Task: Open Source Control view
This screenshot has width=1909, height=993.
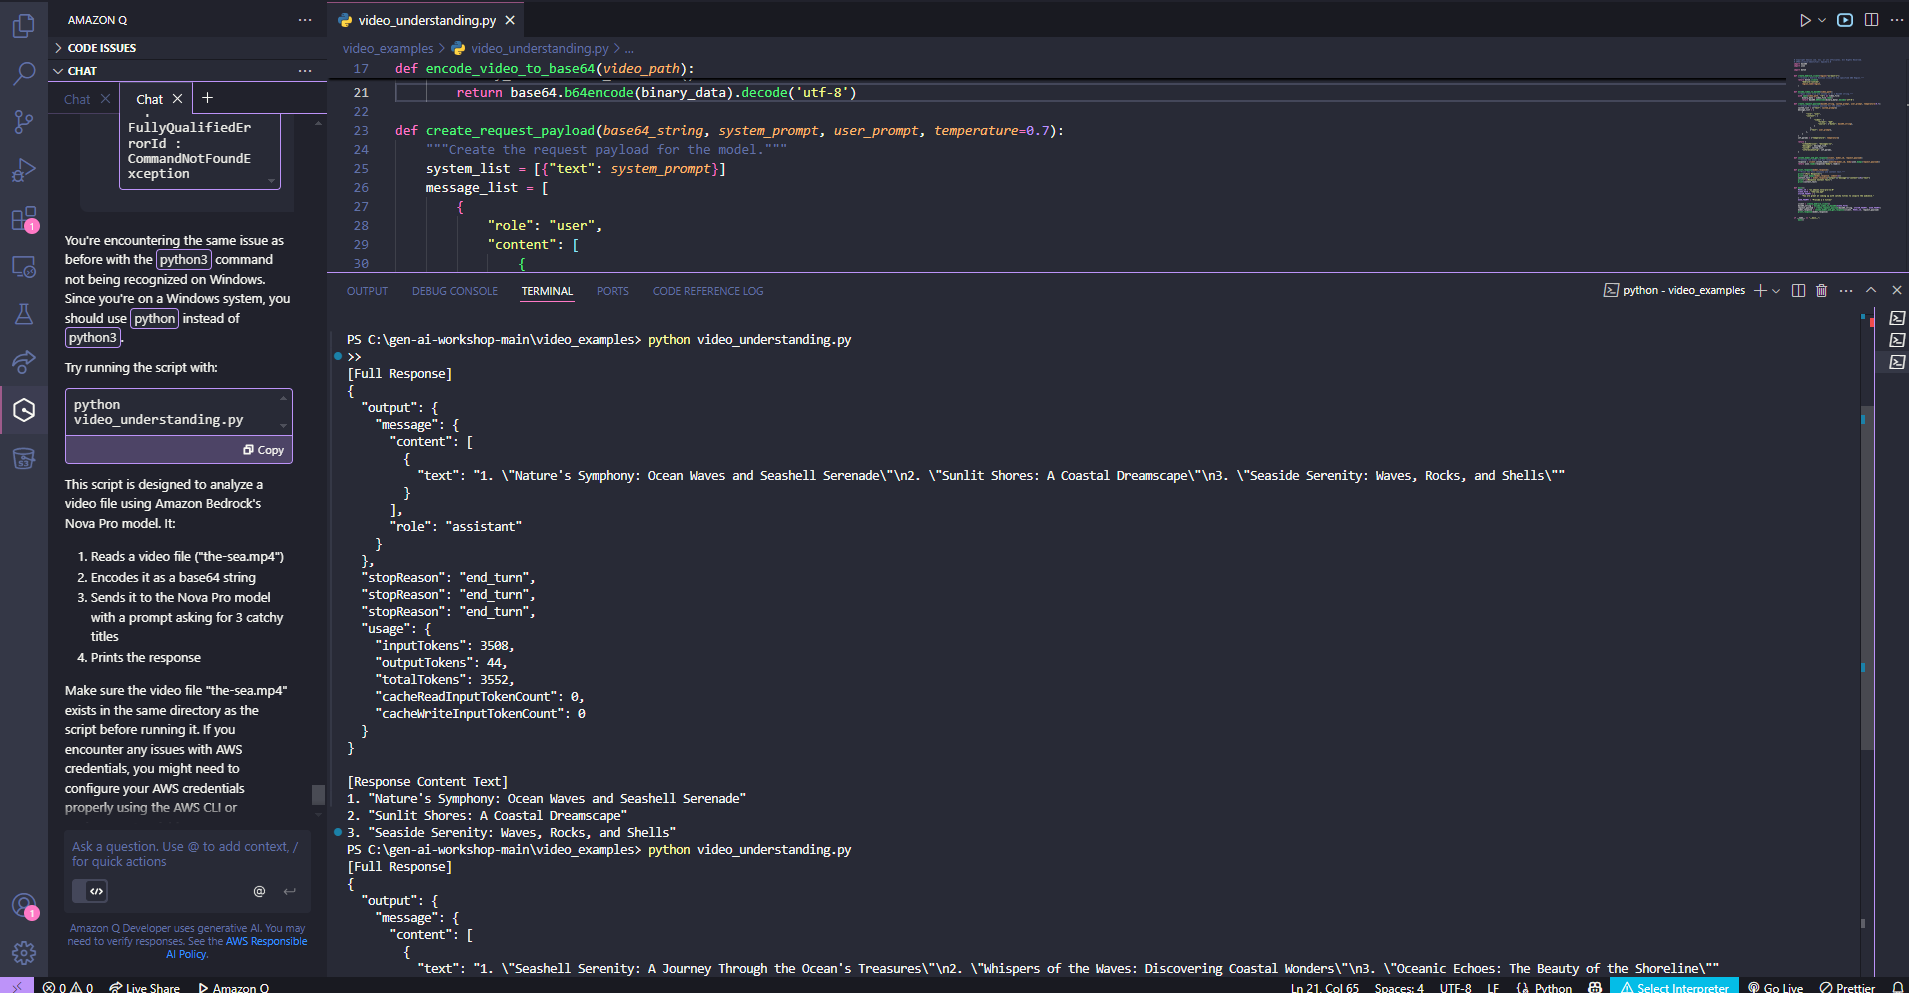Action: [x=24, y=121]
